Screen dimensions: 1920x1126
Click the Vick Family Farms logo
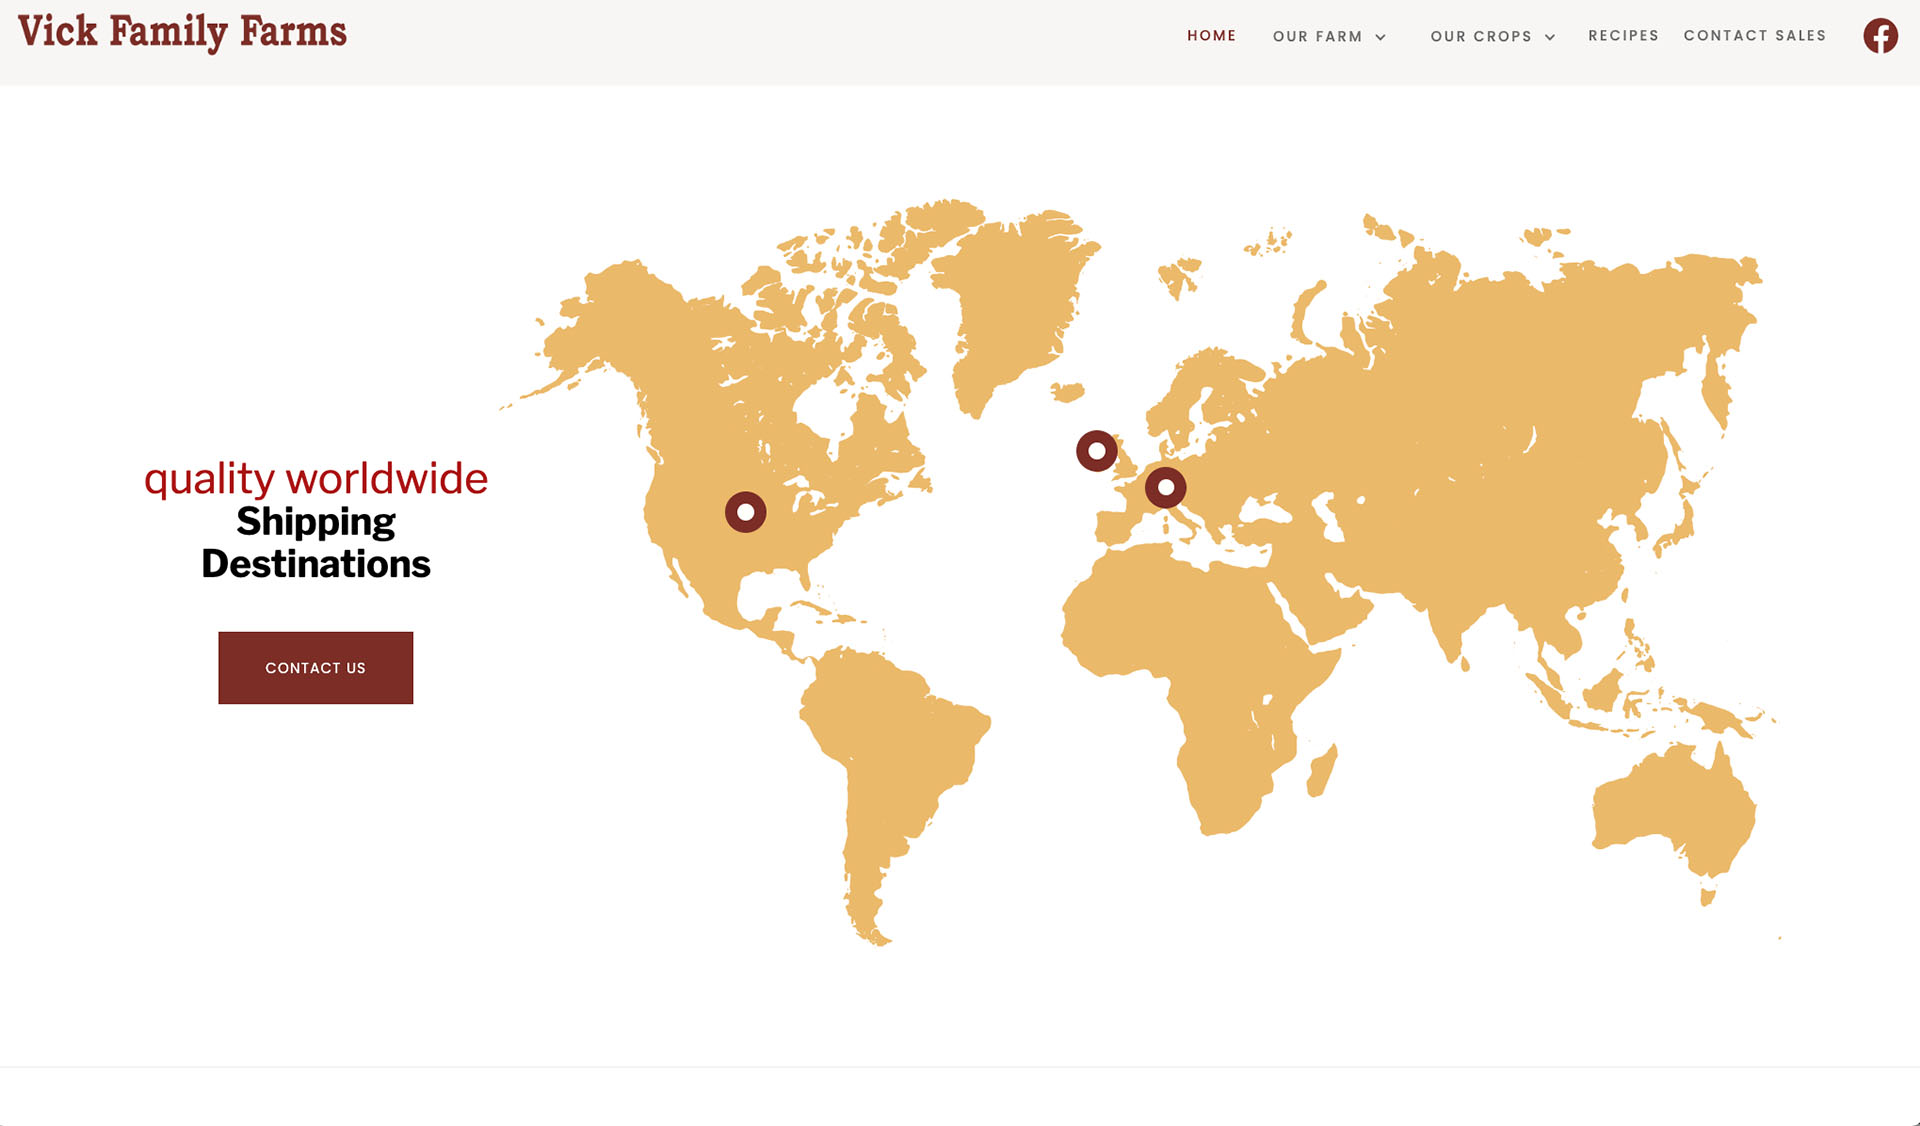click(182, 32)
